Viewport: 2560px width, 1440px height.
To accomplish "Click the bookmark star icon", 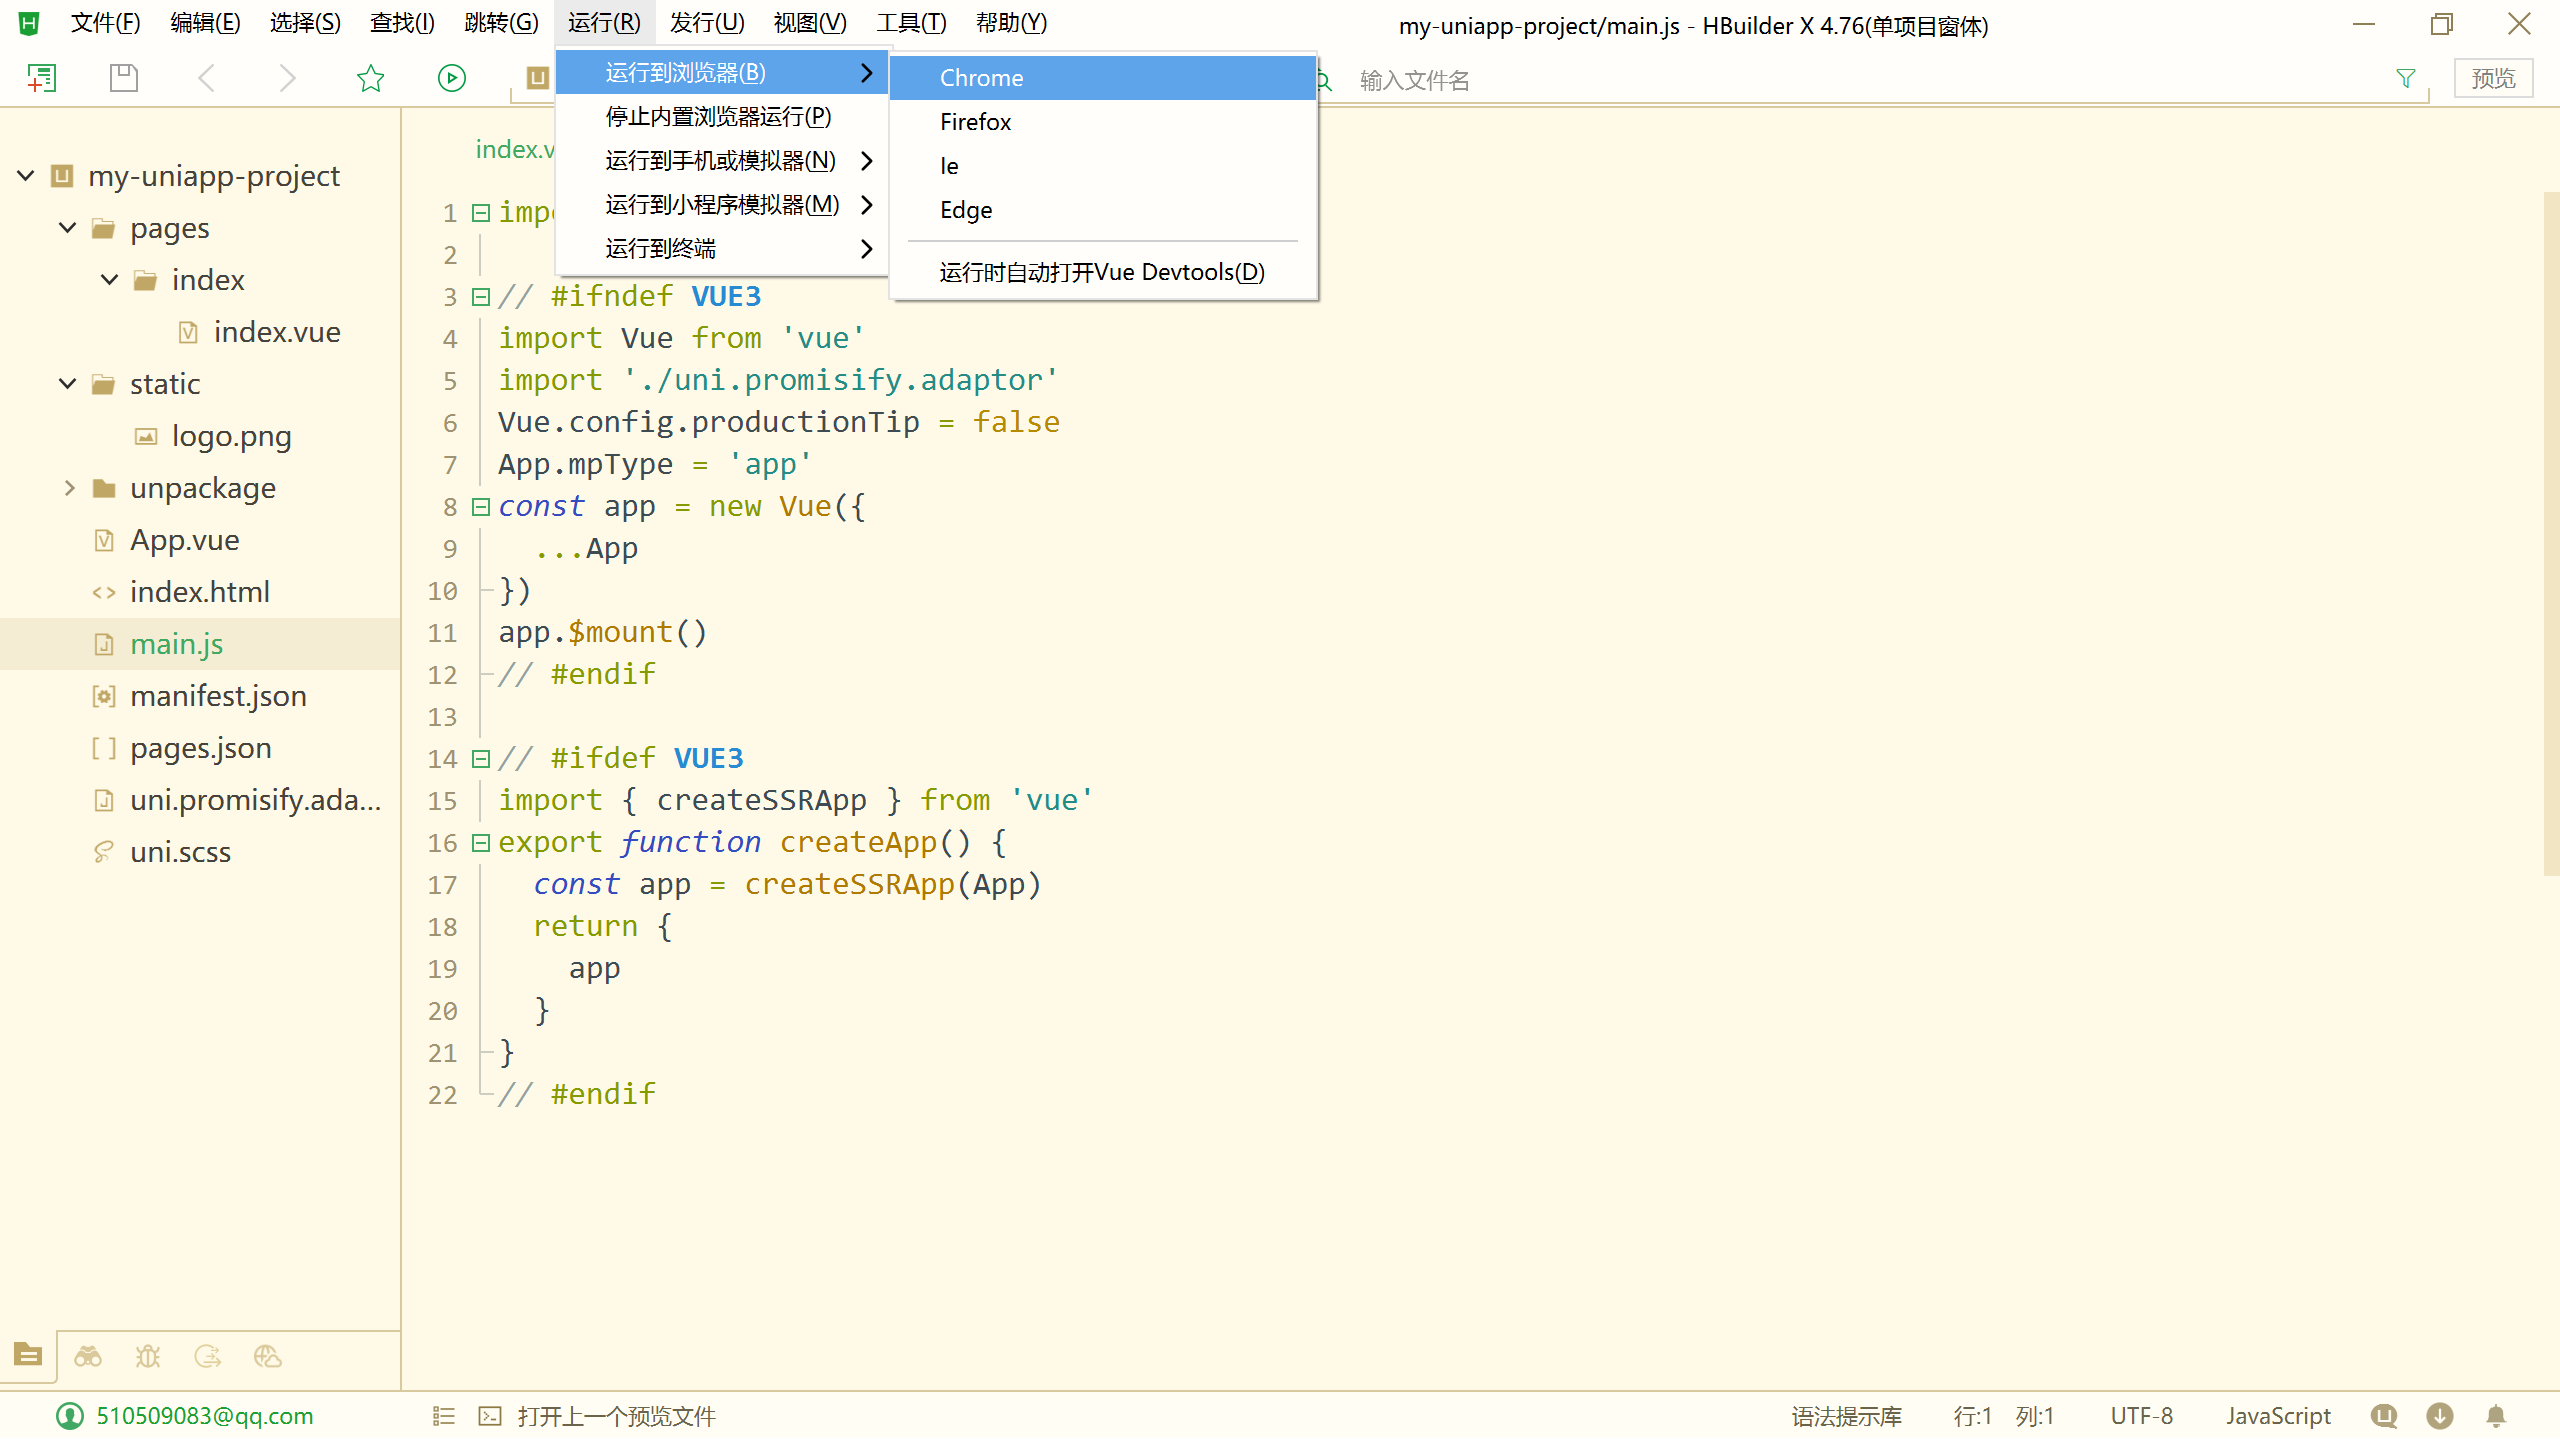I will (370, 78).
